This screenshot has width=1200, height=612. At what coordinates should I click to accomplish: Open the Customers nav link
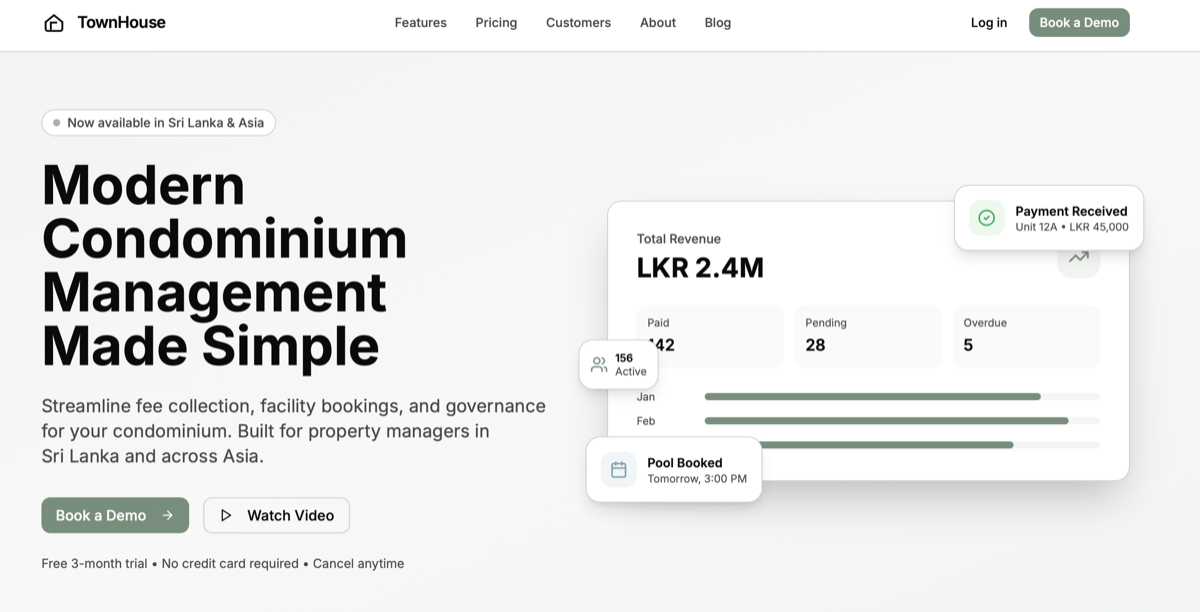tap(578, 23)
